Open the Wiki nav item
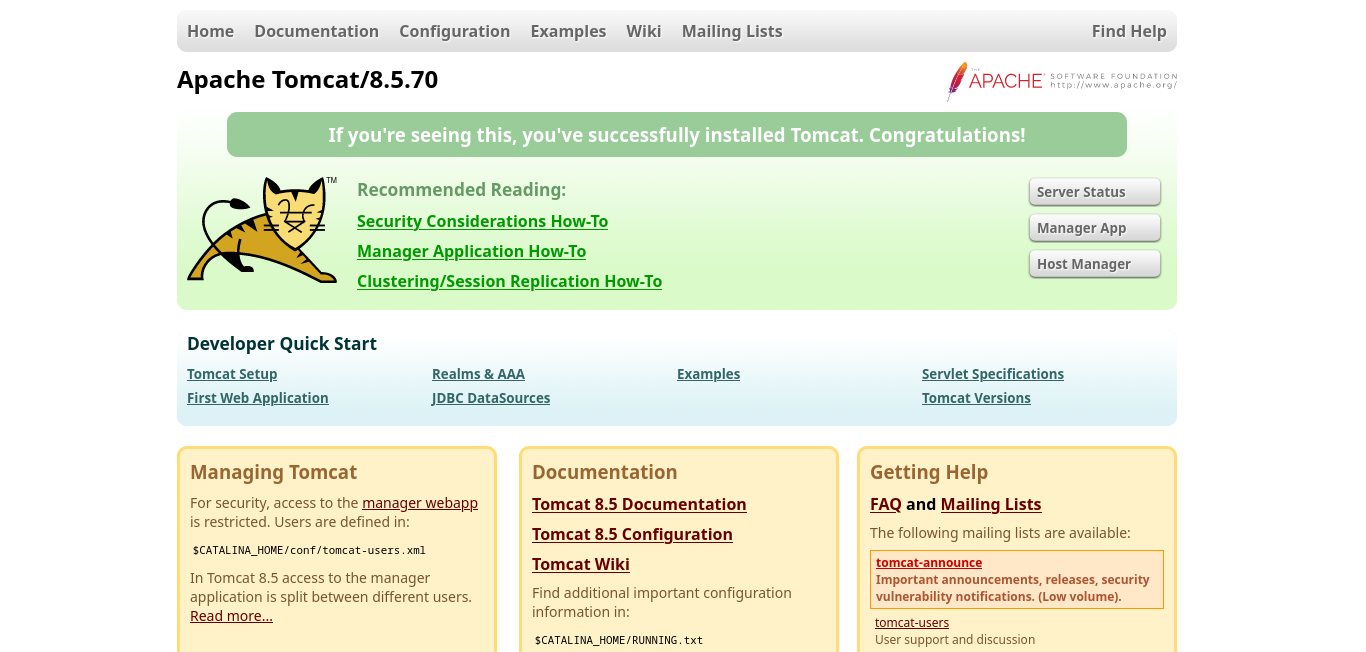This screenshot has width=1366, height=652. [x=644, y=31]
